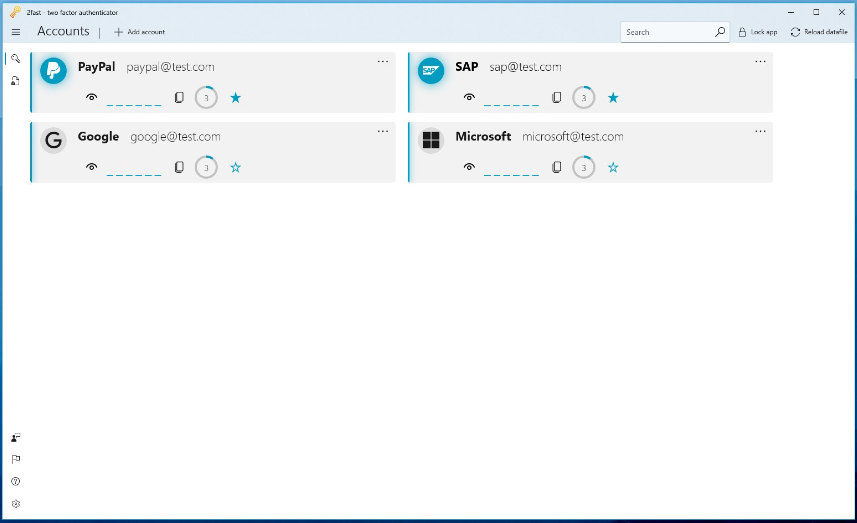Reveal the Microsoft account code
The height and width of the screenshot is (523, 857).
point(469,167)
